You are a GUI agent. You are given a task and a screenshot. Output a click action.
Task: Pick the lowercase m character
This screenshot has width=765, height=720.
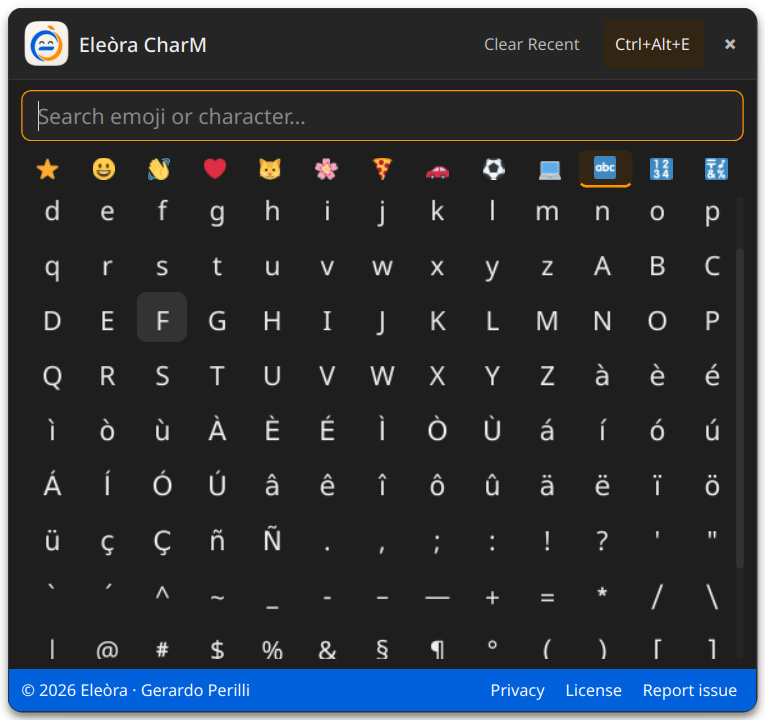pos(547,212)
